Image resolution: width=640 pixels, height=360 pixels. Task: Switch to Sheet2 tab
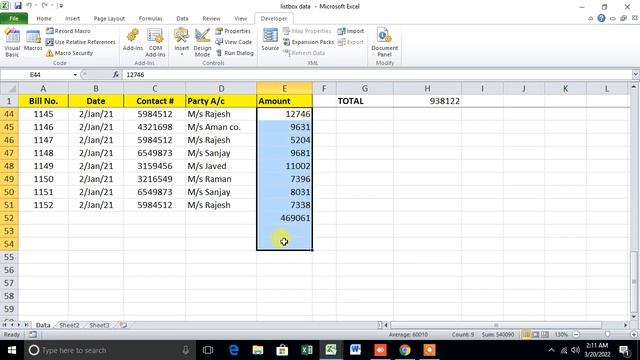[x=69, y=325]
